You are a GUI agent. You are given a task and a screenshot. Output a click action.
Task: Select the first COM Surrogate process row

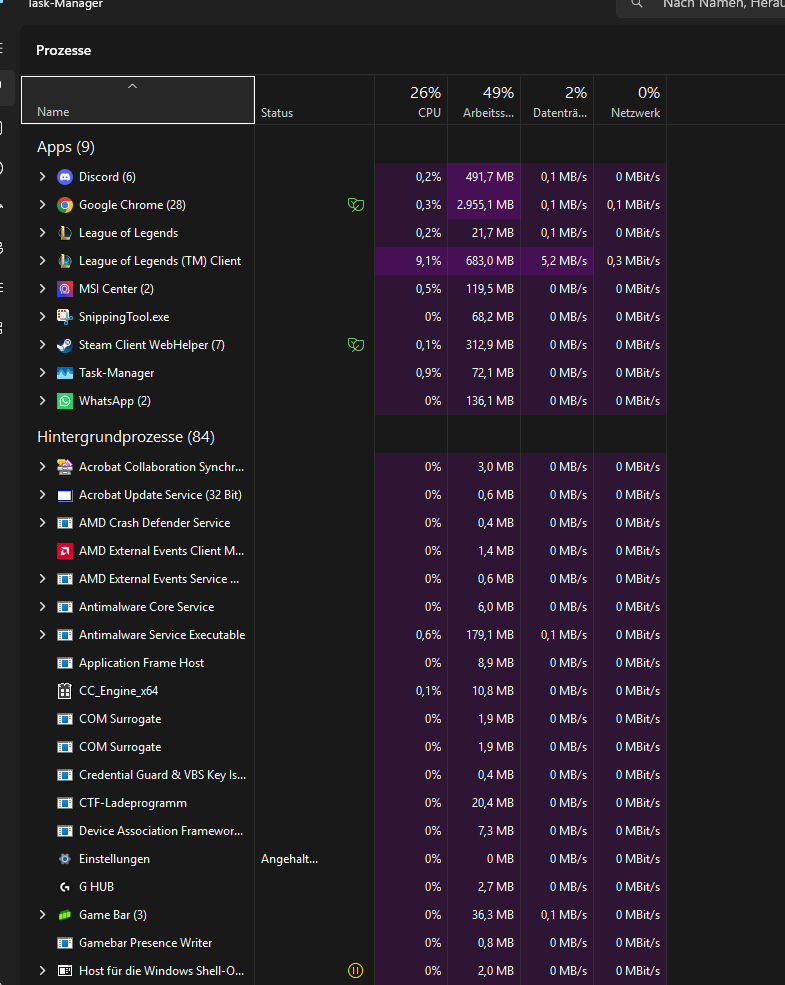pyautogui.click(x=344, y=719)
